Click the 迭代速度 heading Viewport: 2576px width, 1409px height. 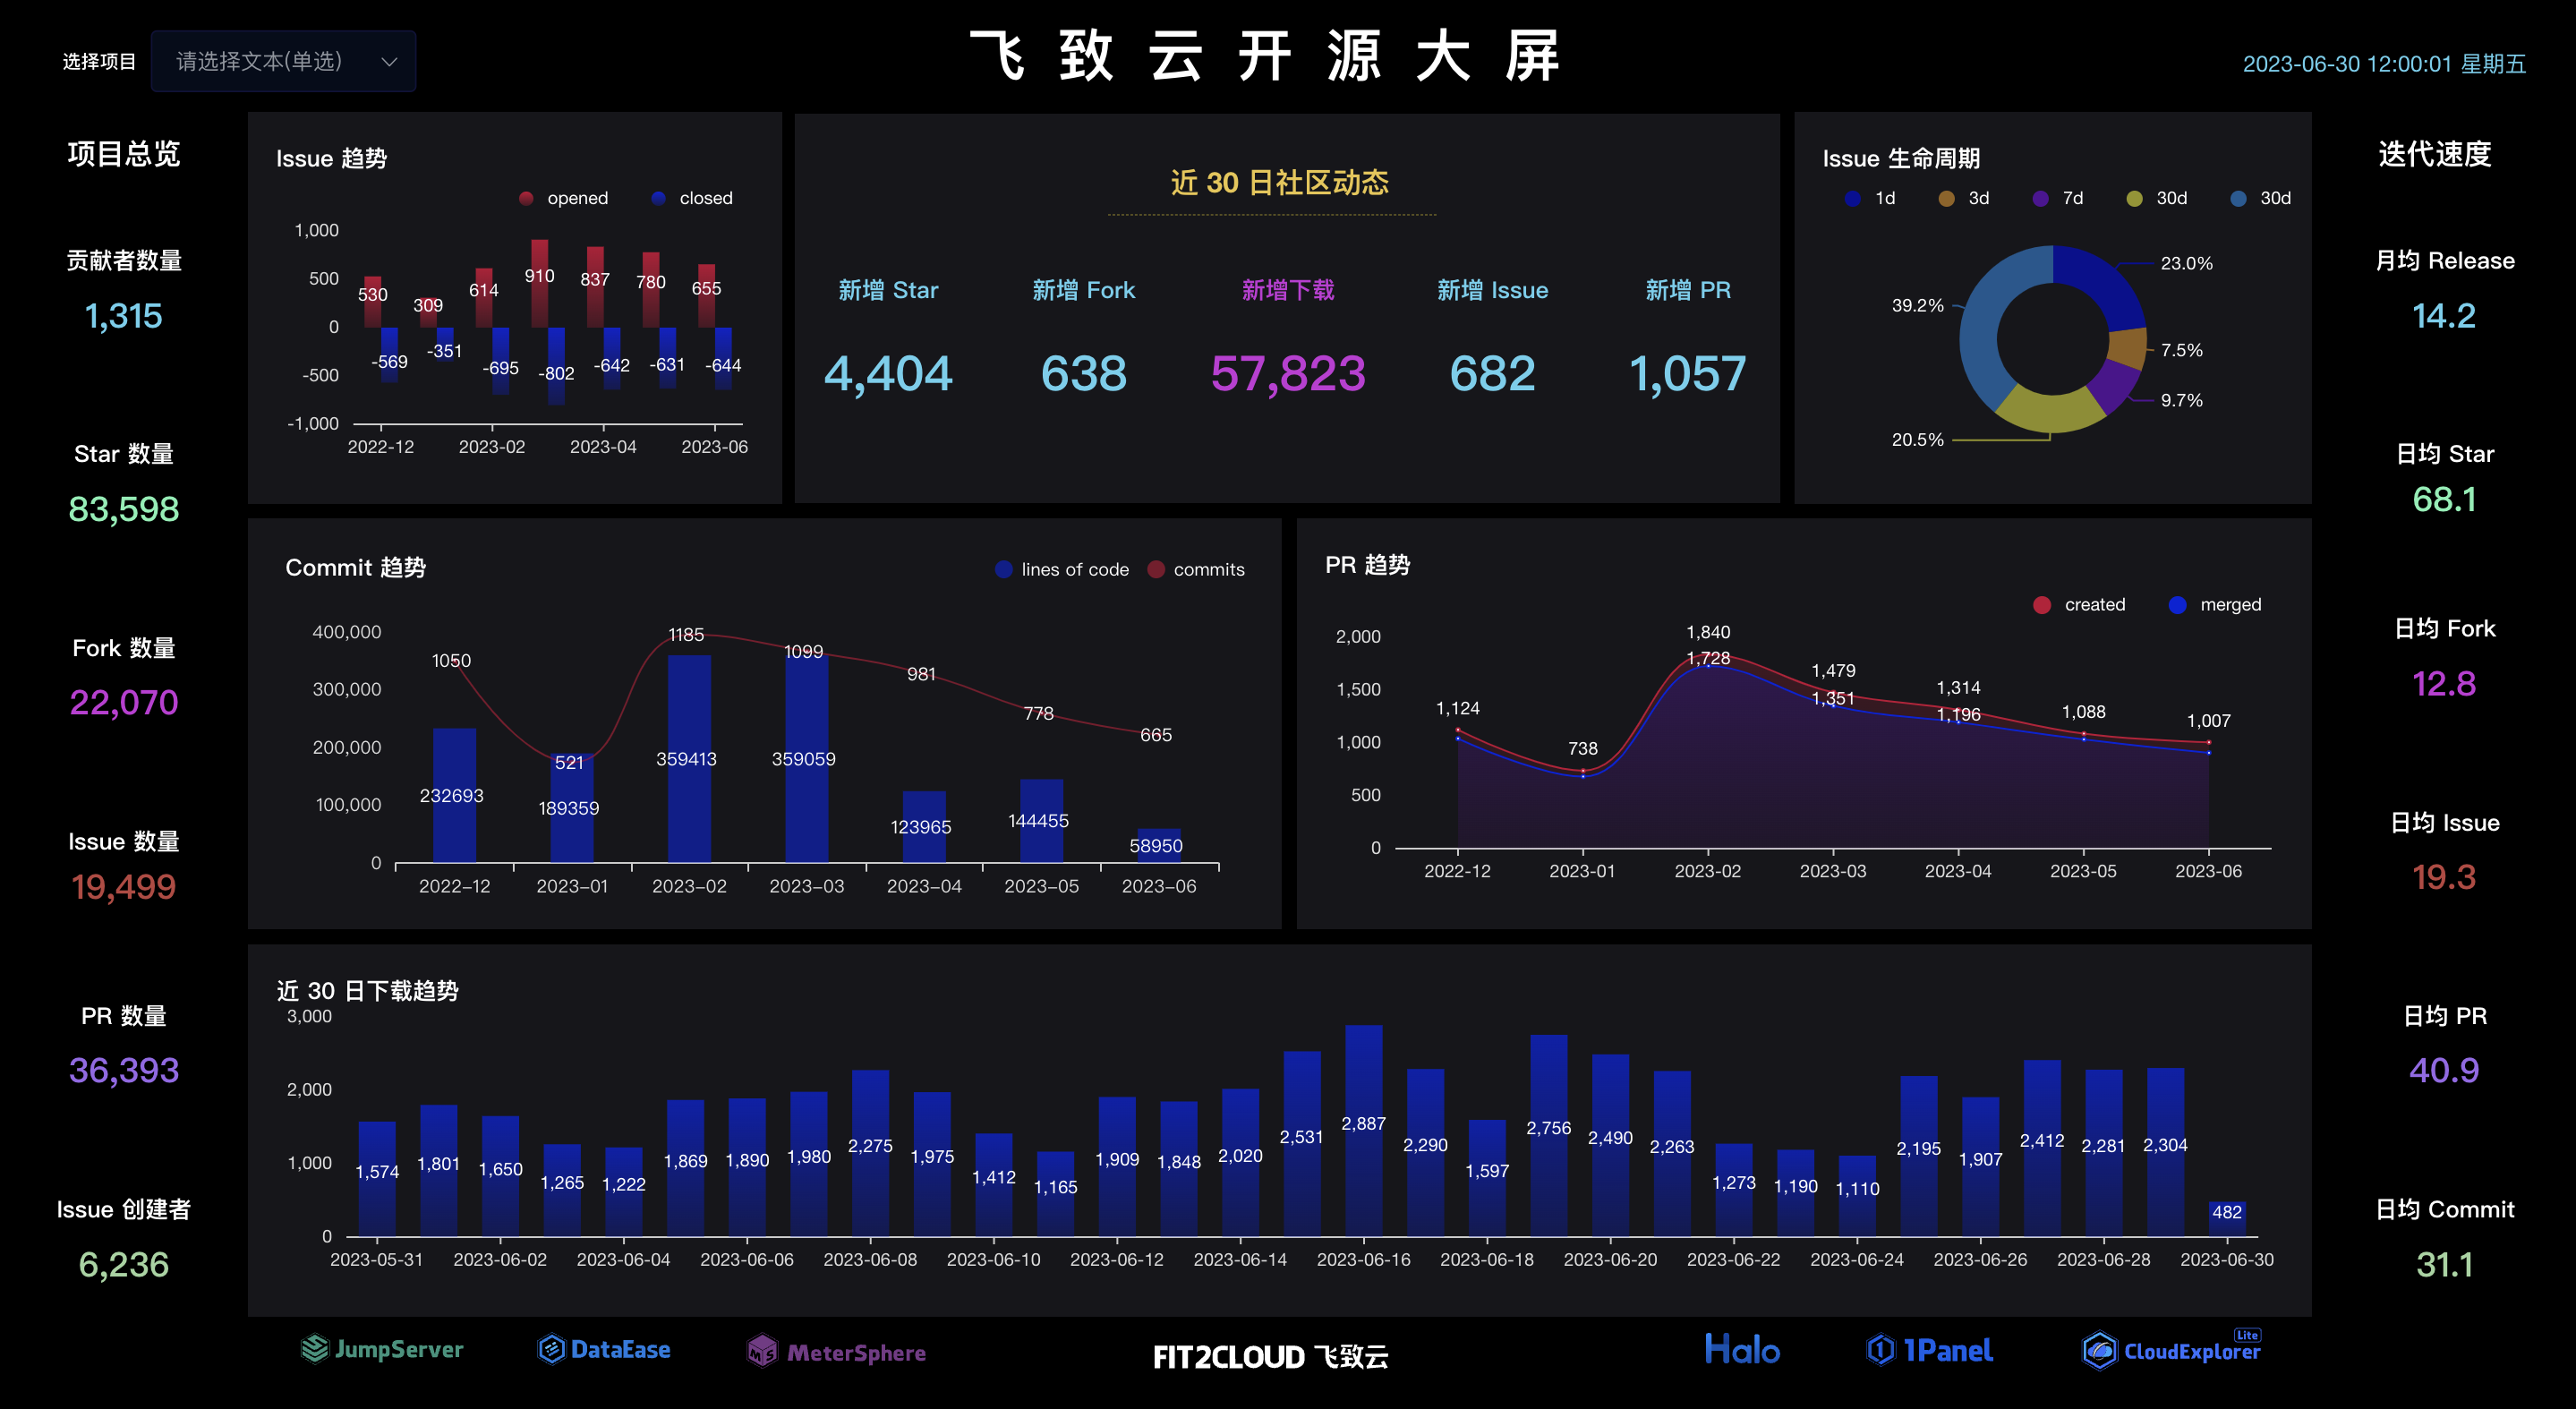click(2435, 154)
